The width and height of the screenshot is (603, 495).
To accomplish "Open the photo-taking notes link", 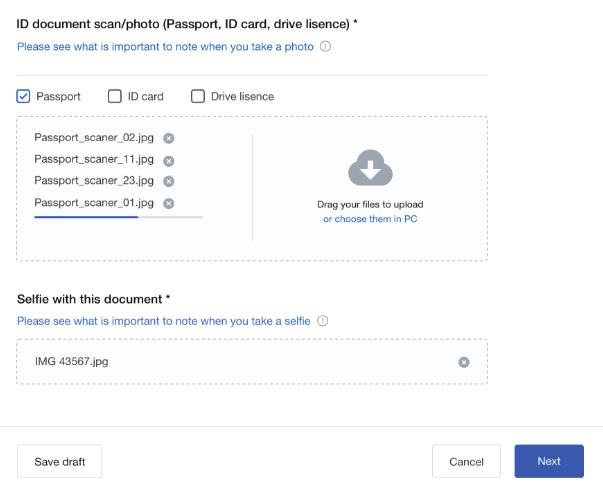I will coord(165,46).
